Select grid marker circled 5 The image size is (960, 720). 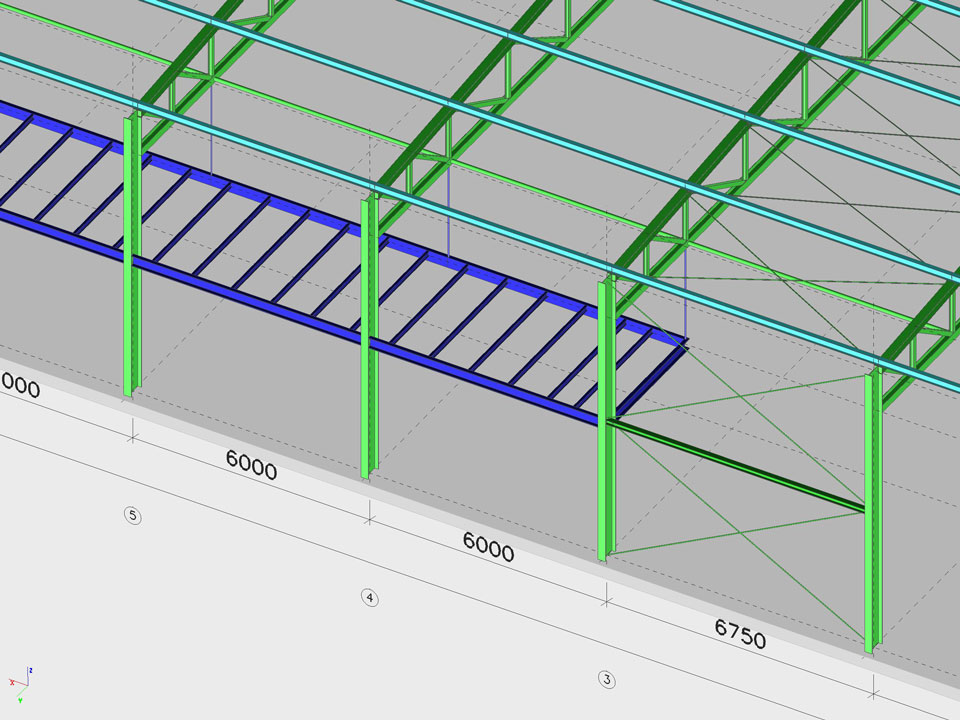coord(132,516)
